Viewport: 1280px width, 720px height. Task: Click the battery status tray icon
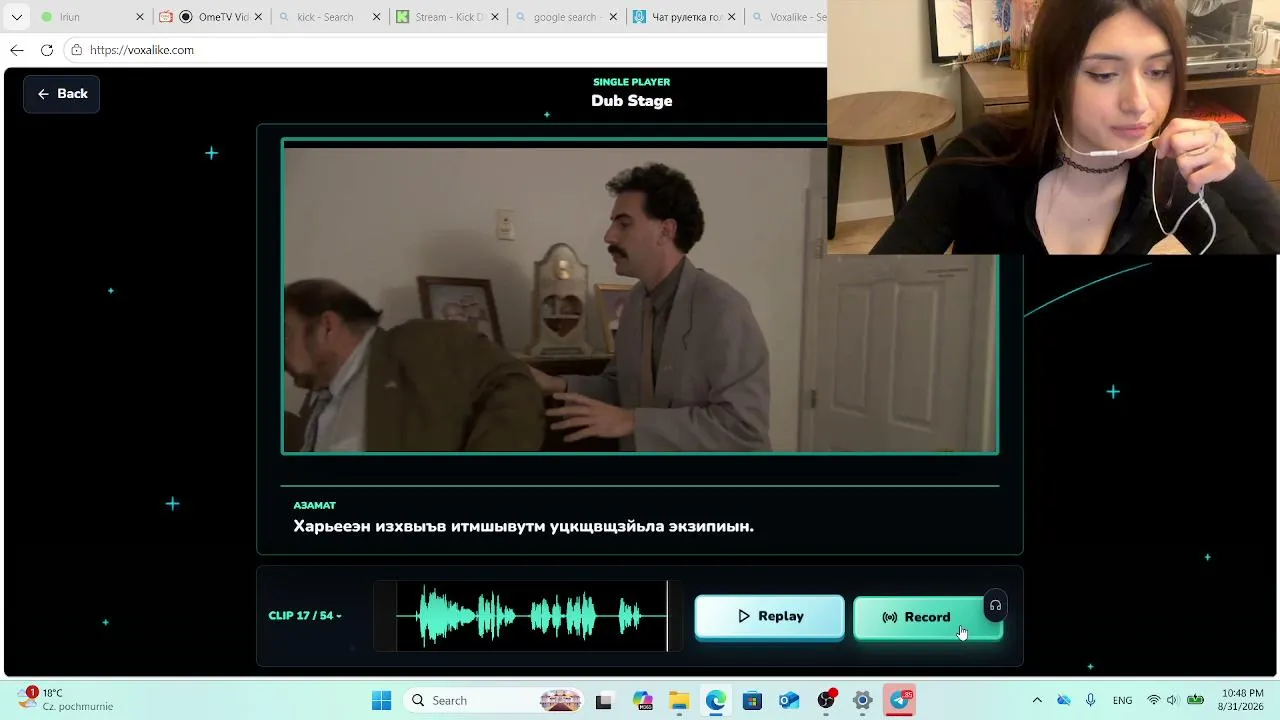1195,700
